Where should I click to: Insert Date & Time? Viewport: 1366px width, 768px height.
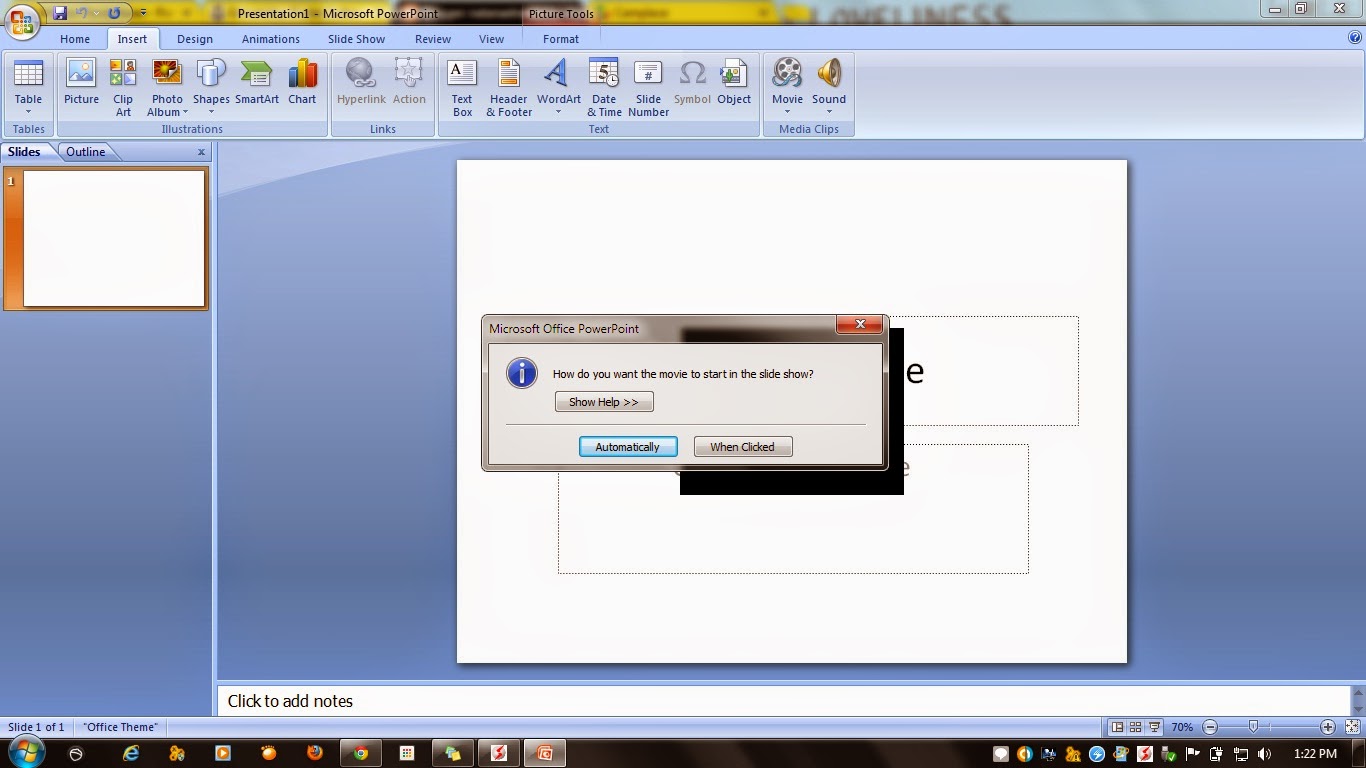[x=604, y=87]
